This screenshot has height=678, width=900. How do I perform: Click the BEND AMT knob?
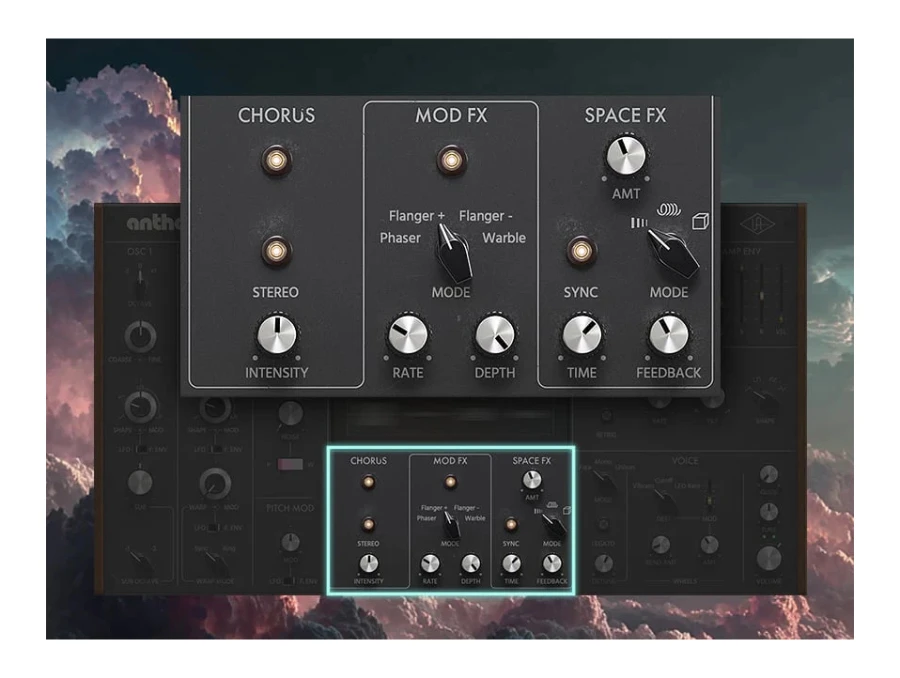[x=661, y=545]
